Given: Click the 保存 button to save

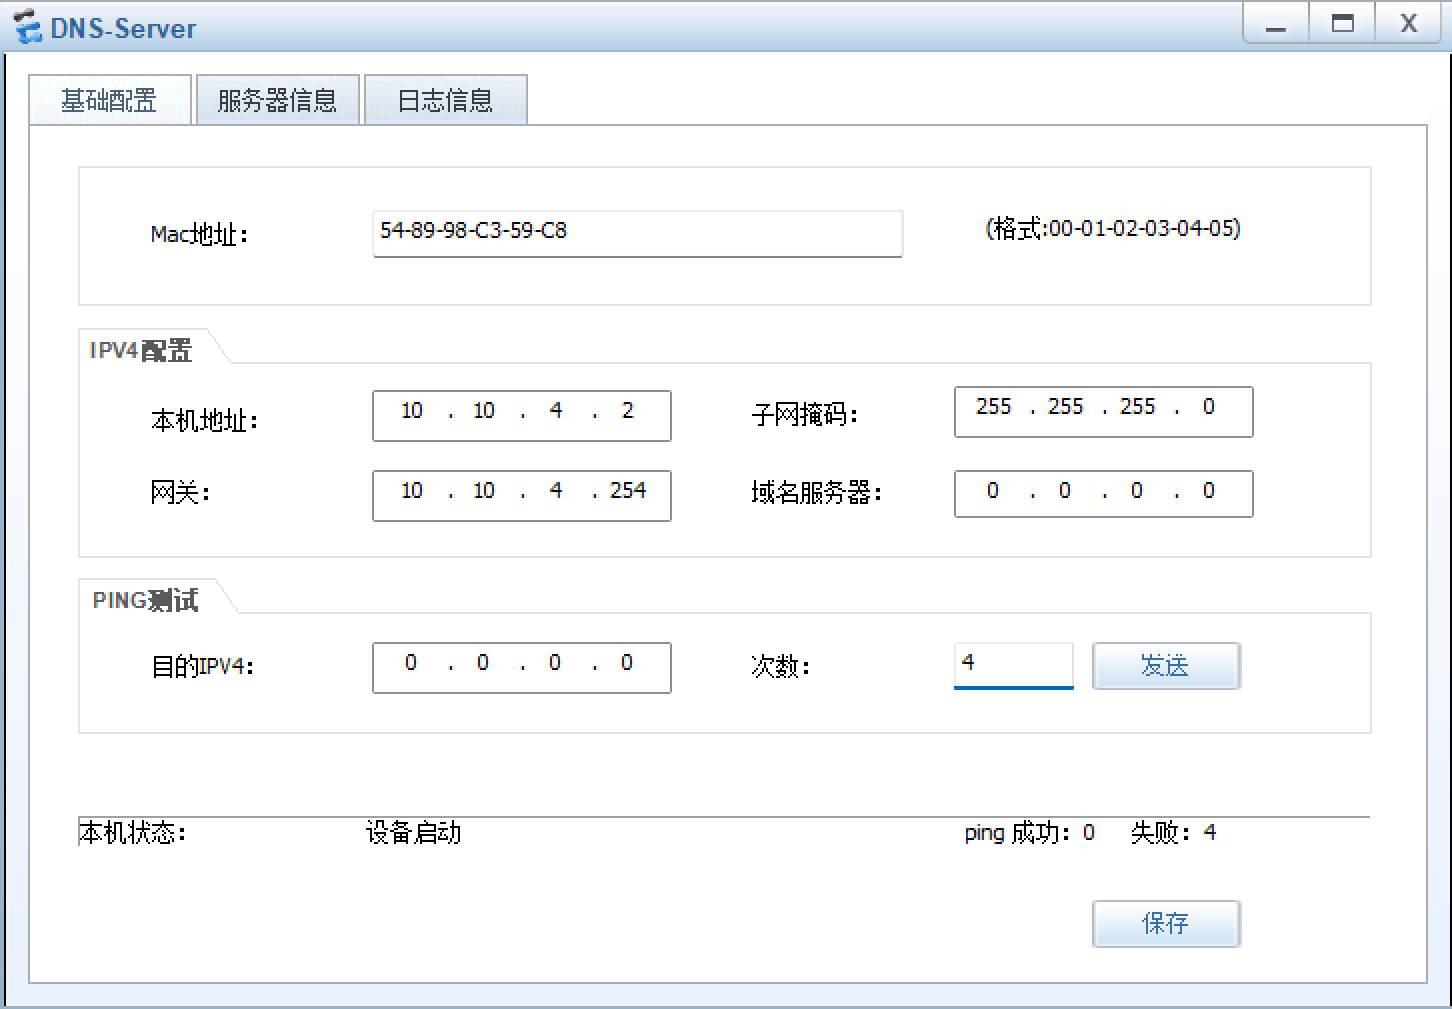Looking at the screenshot, I should click(1166, 923).
